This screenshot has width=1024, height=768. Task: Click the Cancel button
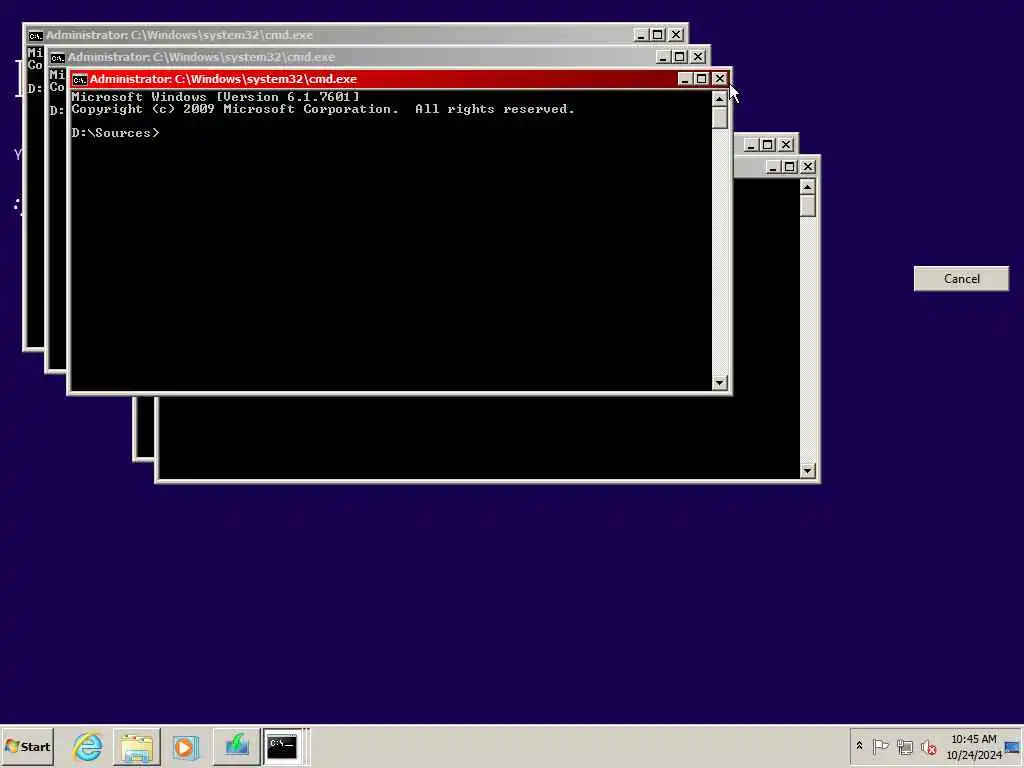pos(961,279)
